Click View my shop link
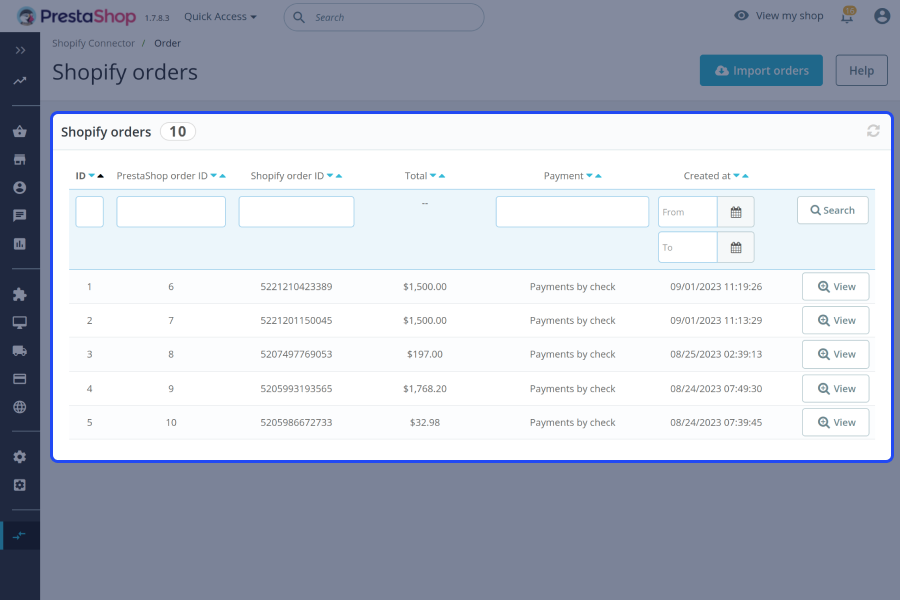This screenshot has height=600, width=900. (779, 16)
